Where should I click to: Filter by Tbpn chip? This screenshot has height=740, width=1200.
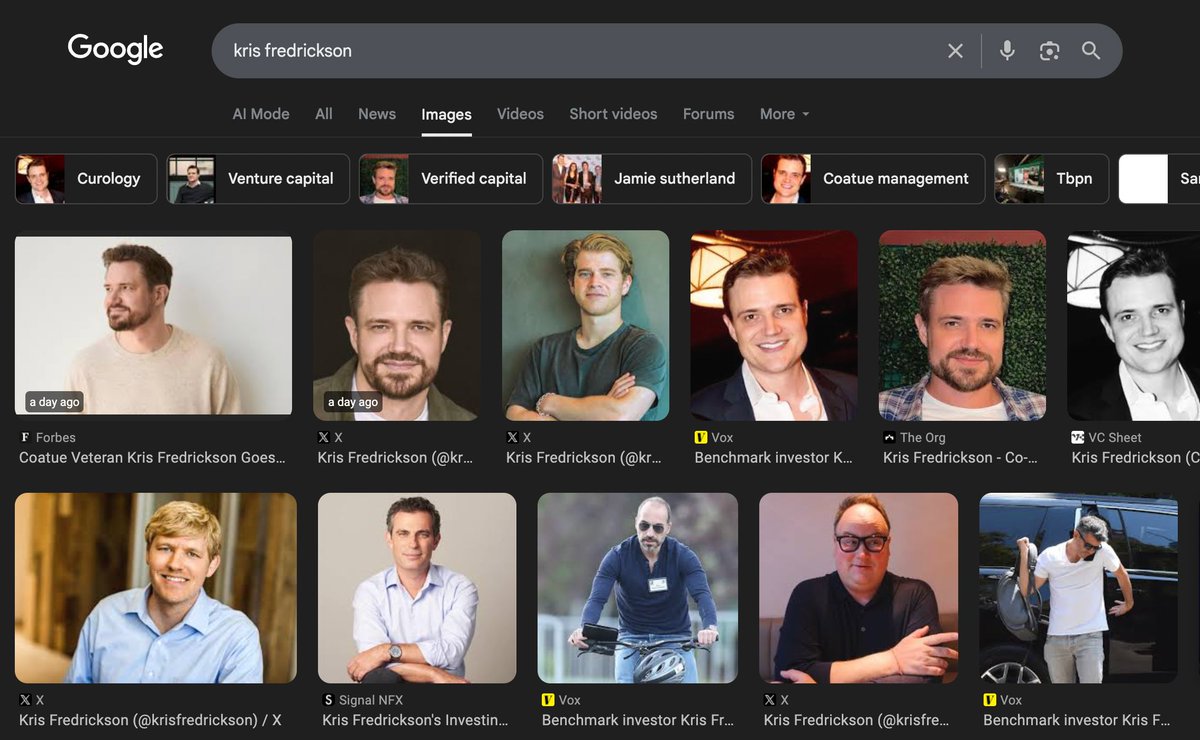click(1051, 179)
